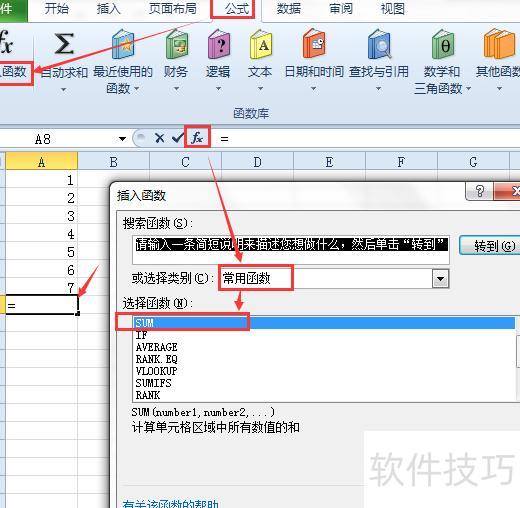Select RANK.EQ in the function list
Viewport: 520px width, 508px height.
[324, 359]
